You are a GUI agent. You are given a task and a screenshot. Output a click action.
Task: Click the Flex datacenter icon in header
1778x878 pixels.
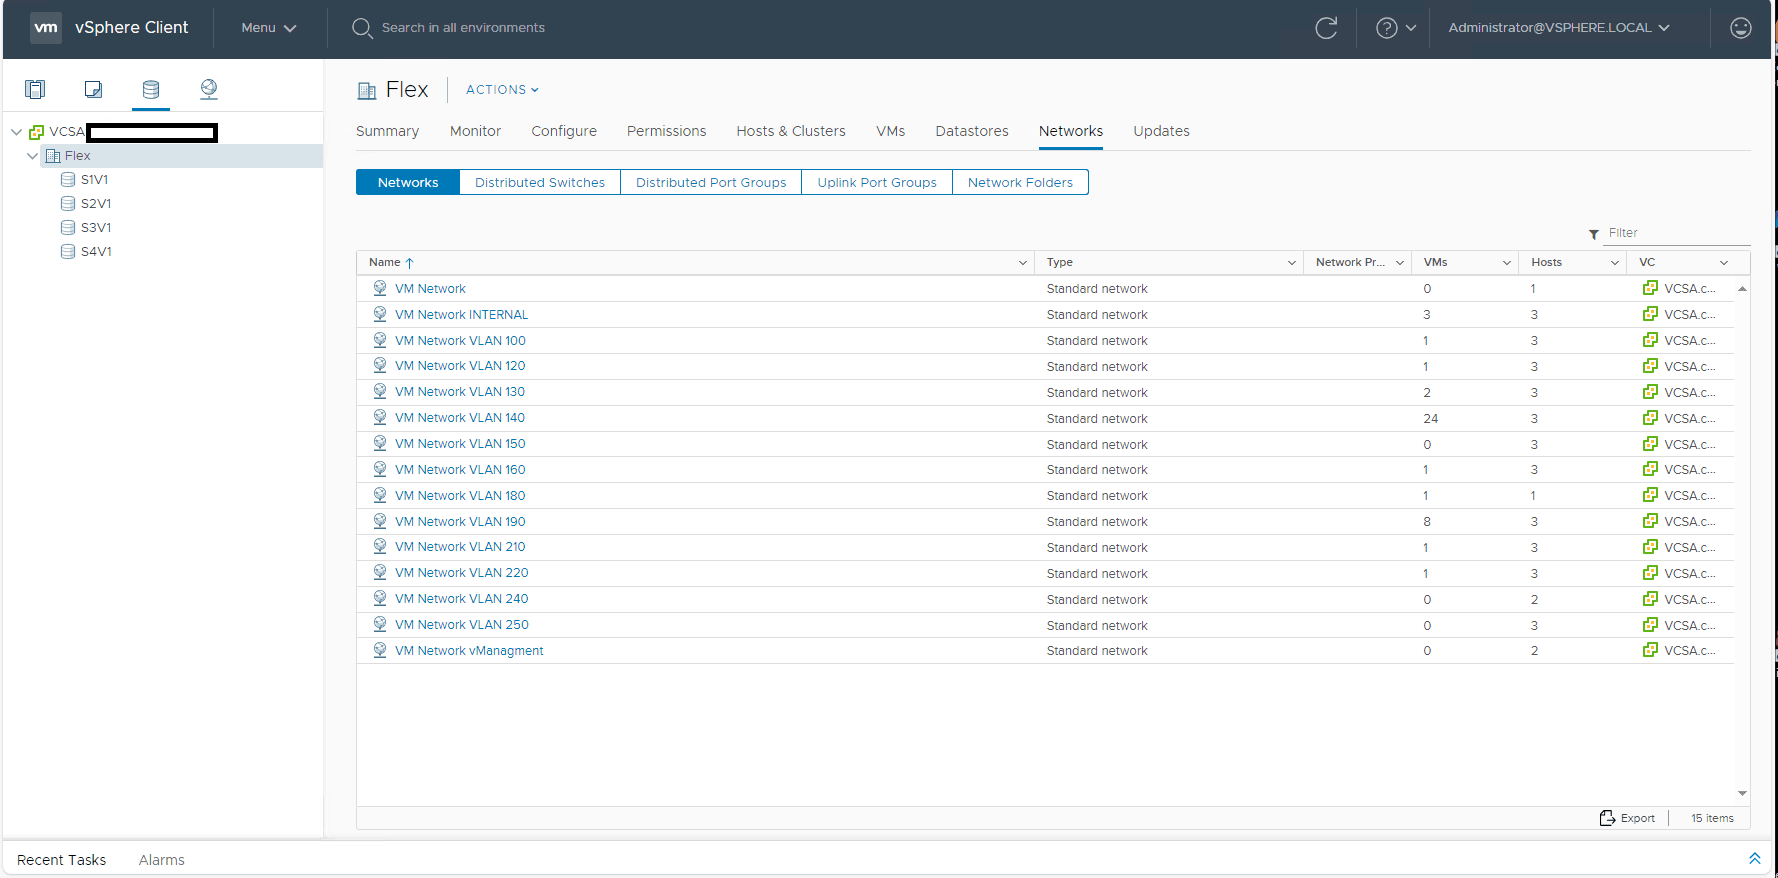coord(367,91)
